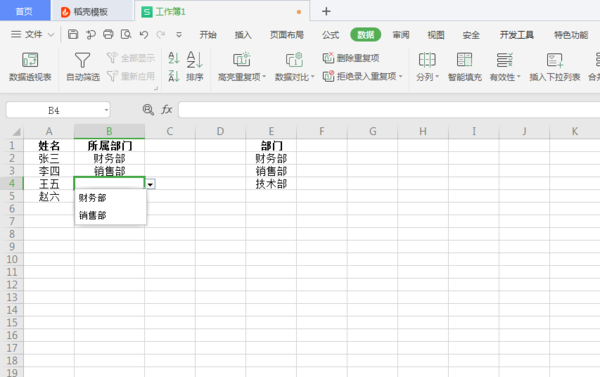Open the 视图 View tab

436,35
